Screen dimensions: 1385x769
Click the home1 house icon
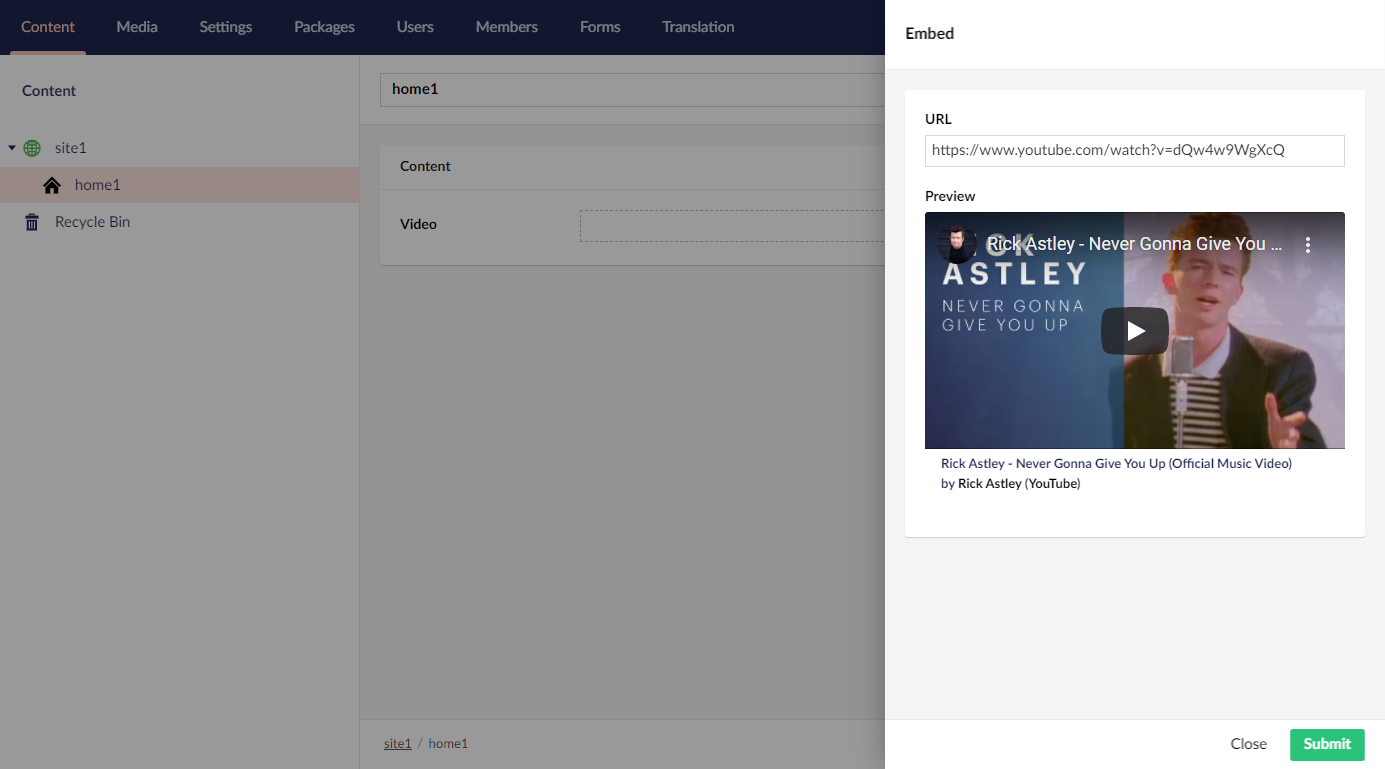[52, 185]
